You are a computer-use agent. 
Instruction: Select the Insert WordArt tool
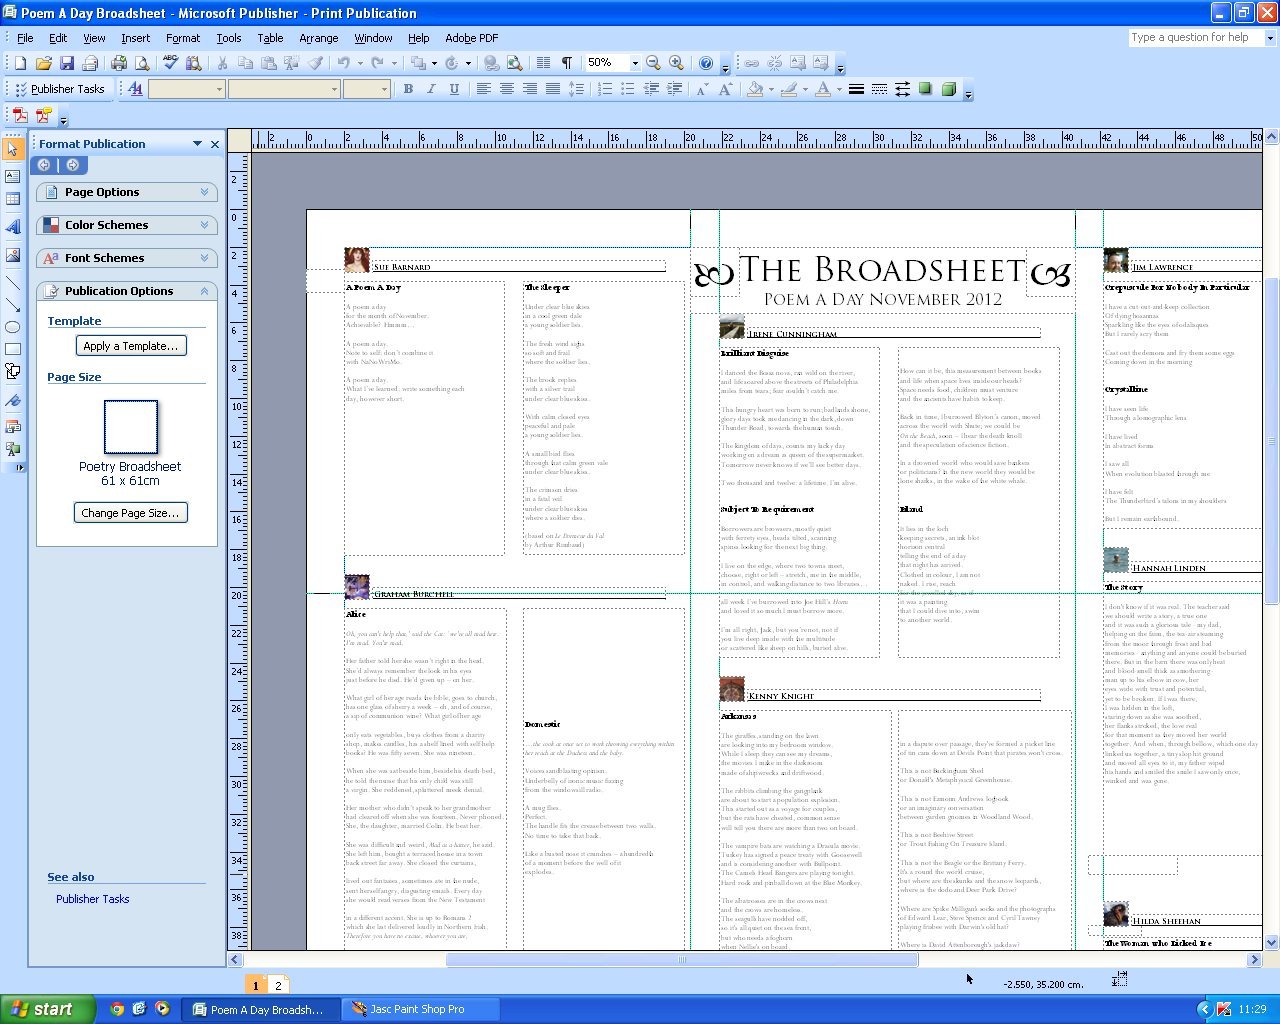(x=14, y=223)
